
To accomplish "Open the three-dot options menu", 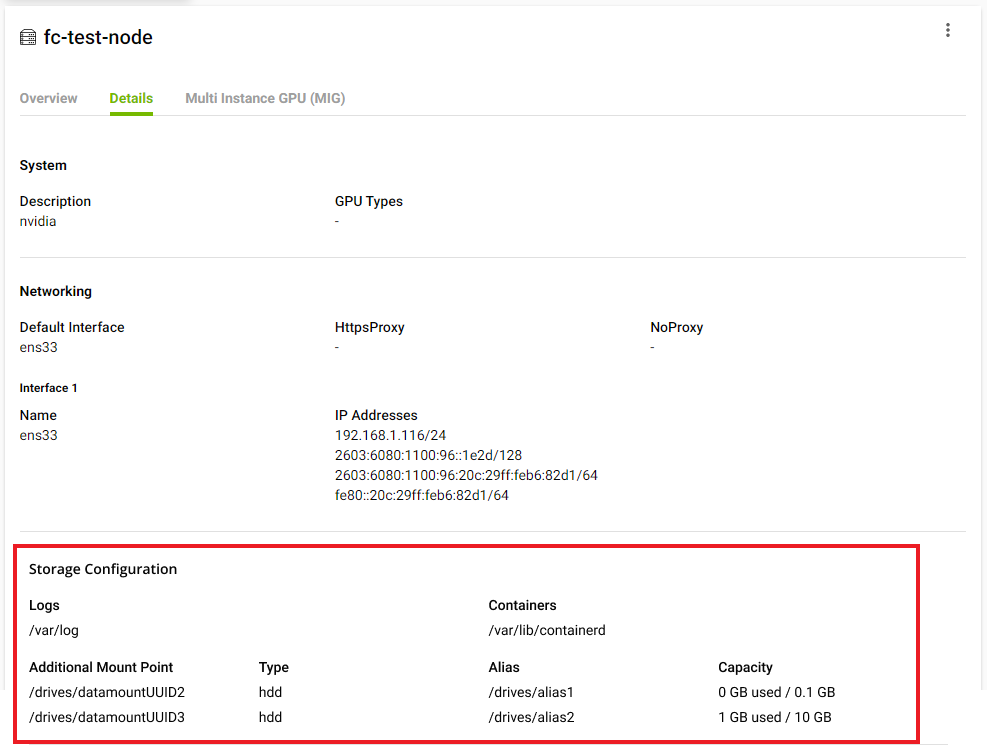I will [x=948, y=31].
